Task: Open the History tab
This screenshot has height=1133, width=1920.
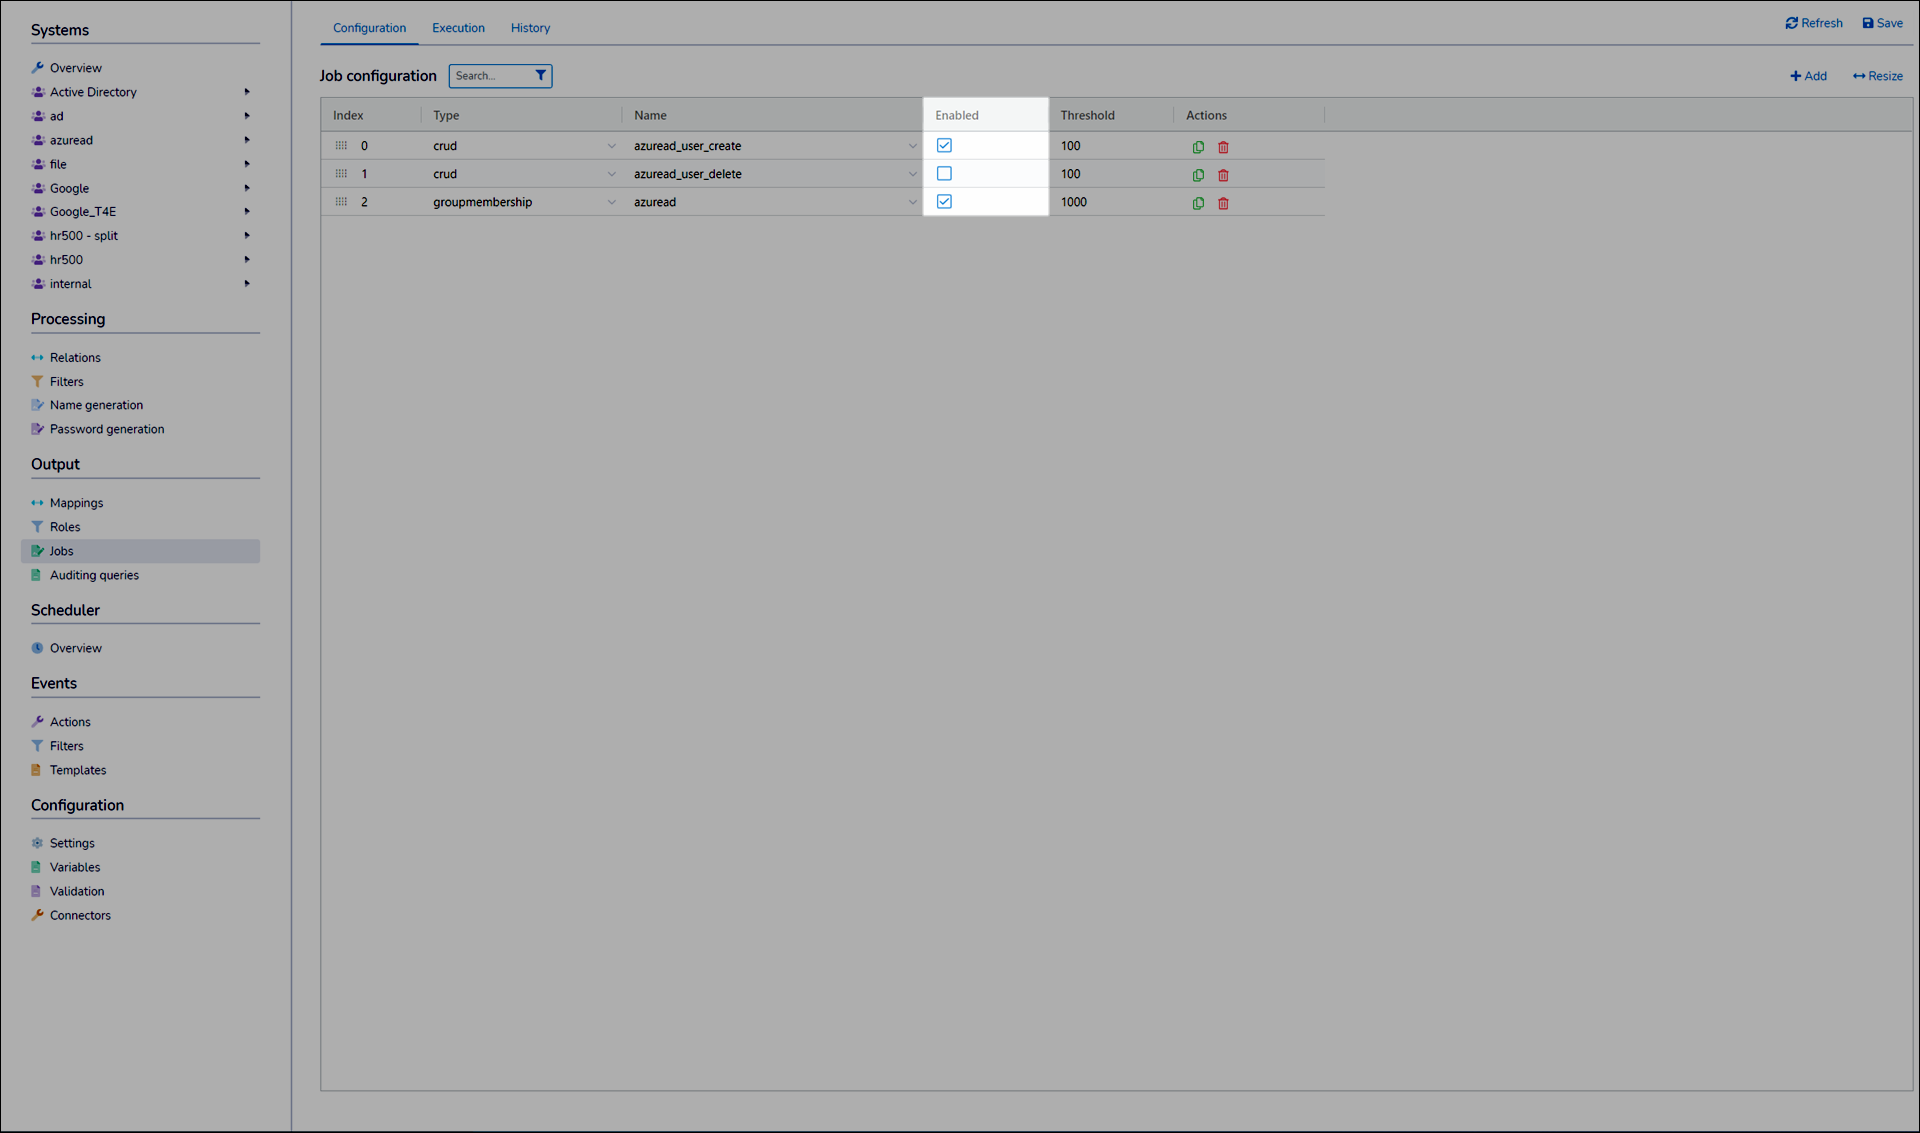Action: pos(530,28)
